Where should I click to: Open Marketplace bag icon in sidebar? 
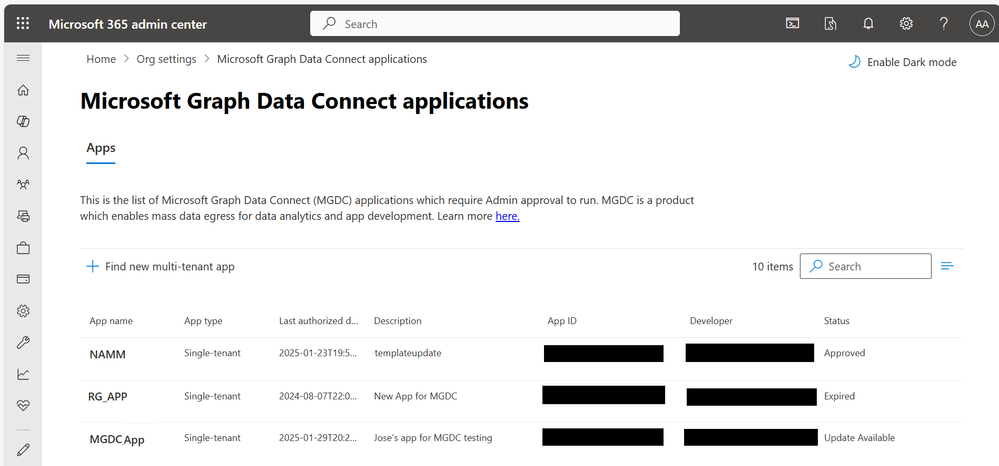click(x=23, y=247)
